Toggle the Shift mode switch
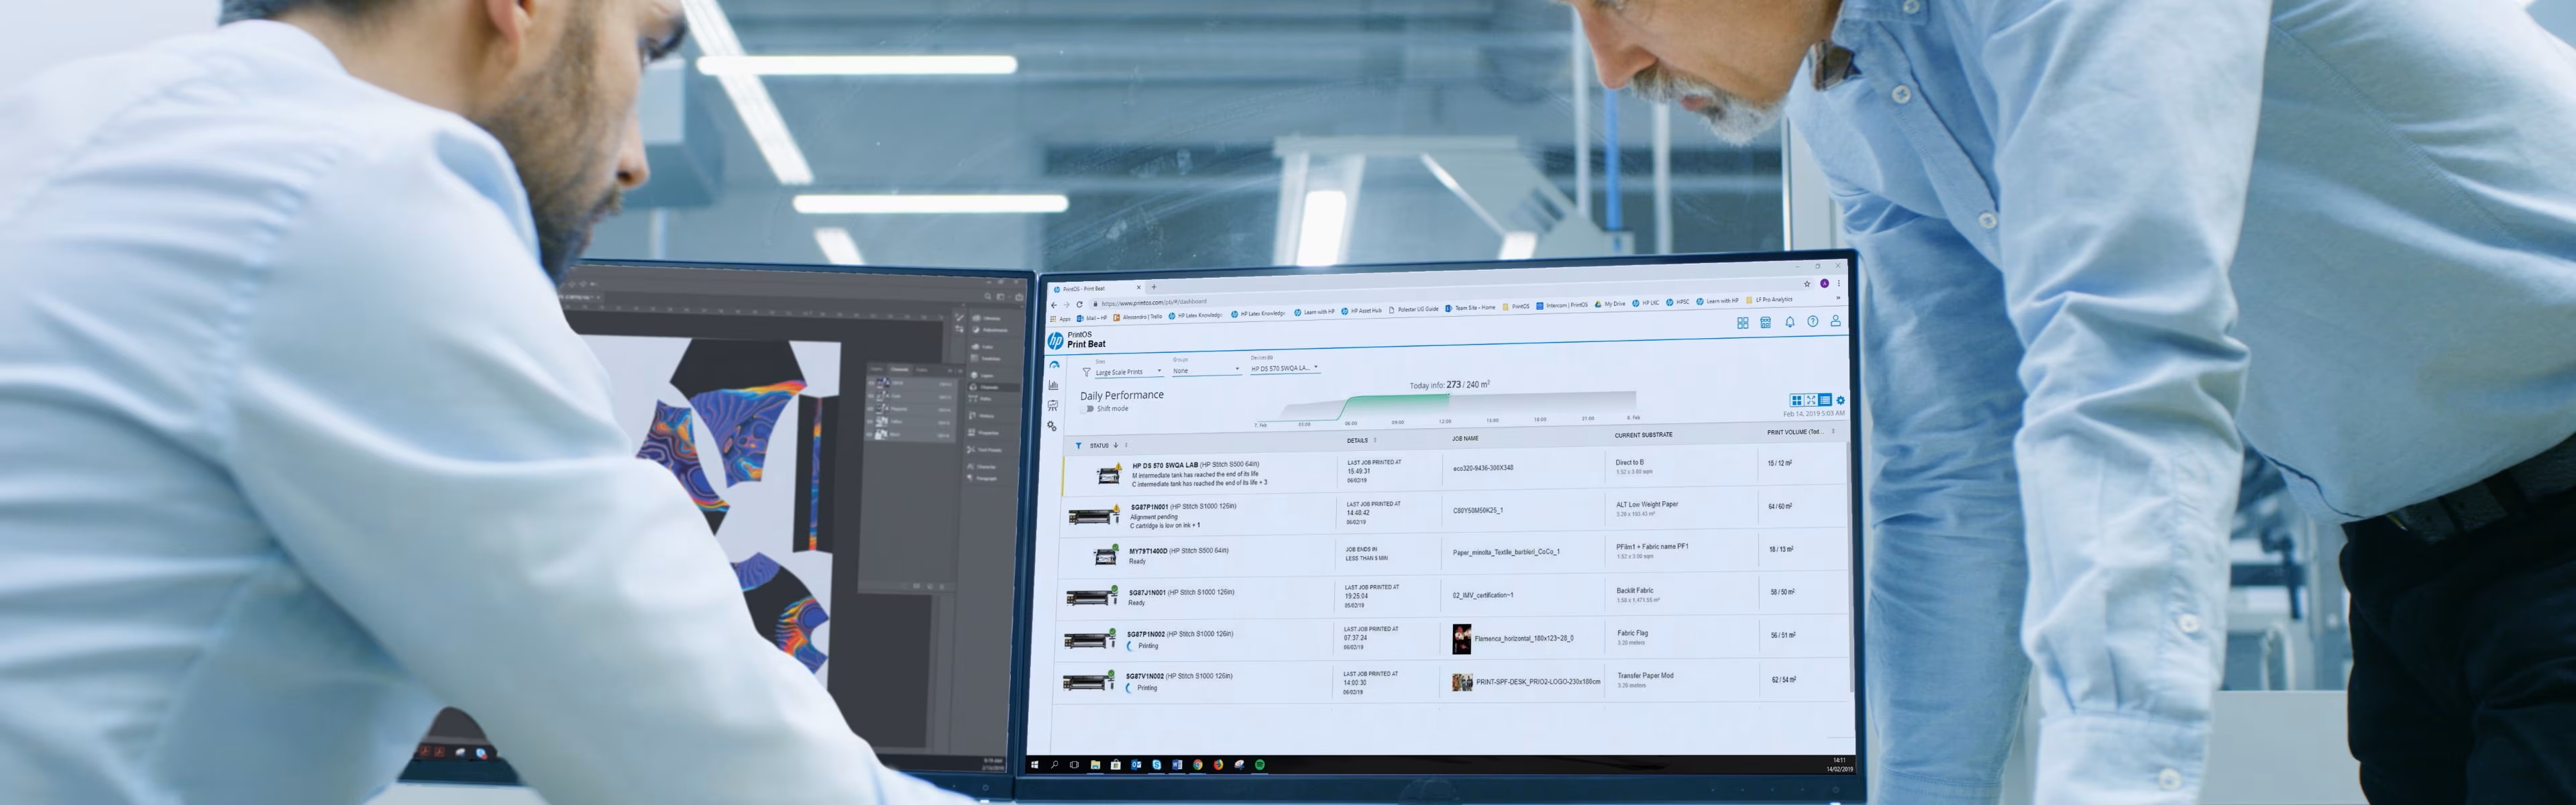The width and height of the screenshot is (2576, 805). point(1088,409)
